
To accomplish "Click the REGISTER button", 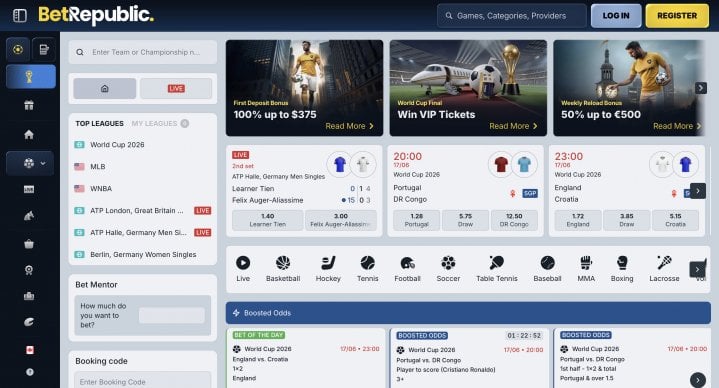I will click(x=677, y=16).
